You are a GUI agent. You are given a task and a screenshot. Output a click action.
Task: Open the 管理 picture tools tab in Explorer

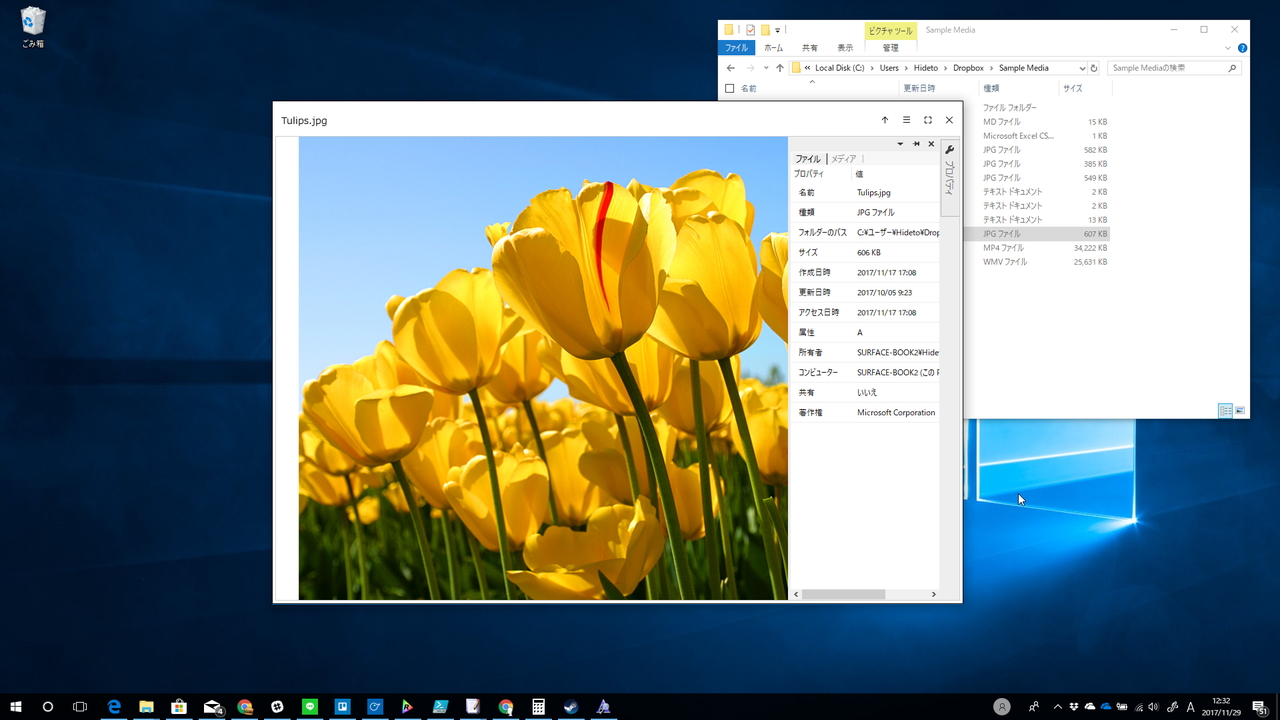890,48
